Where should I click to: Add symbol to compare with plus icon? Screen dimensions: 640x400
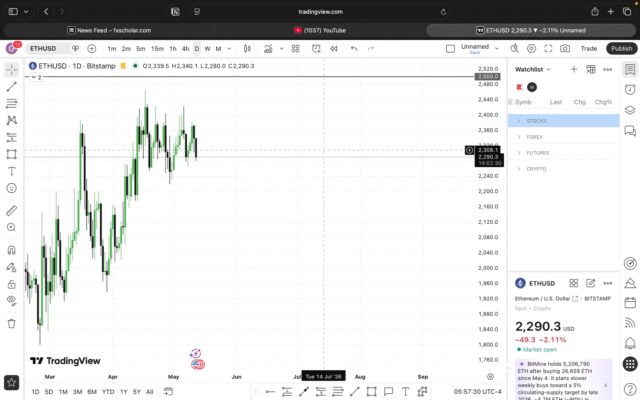(92, 49)
